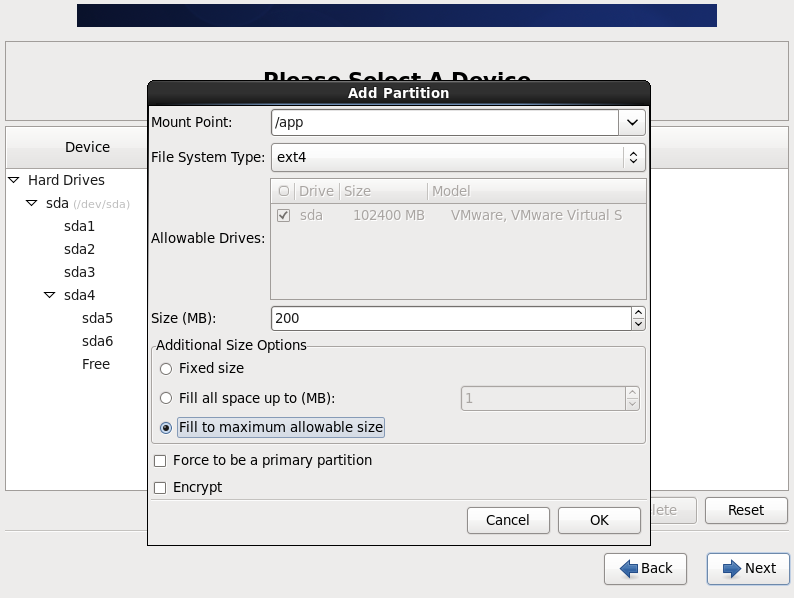Enable Force to be a primary partition

click(x=160, y=461)
